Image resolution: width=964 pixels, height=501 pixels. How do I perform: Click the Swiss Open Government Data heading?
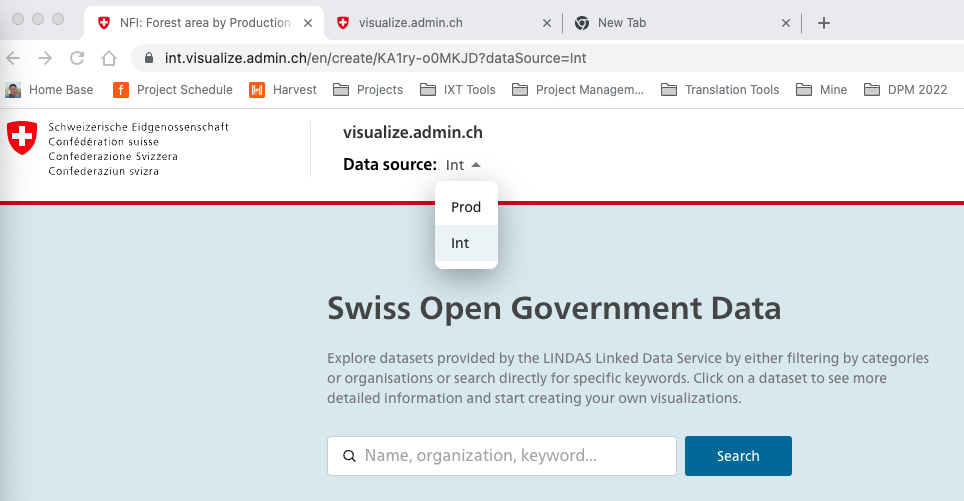click(554, 309)
